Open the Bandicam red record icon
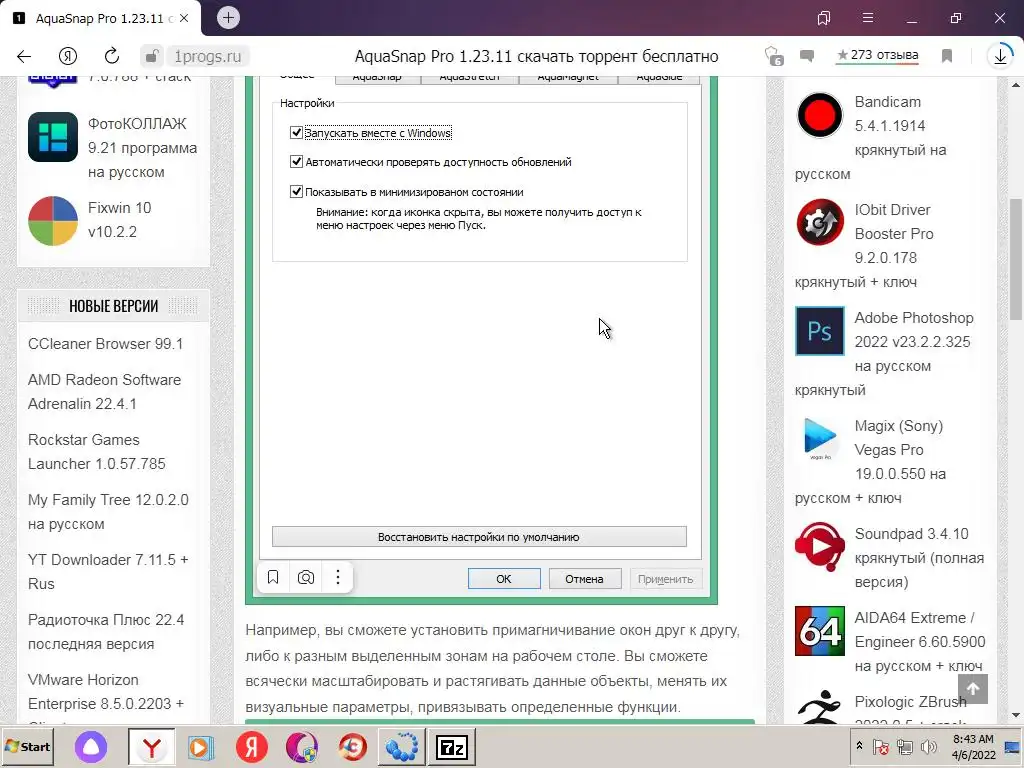Image resolution: width=1024 pixels, height=768 pixels. pos(820,115)
